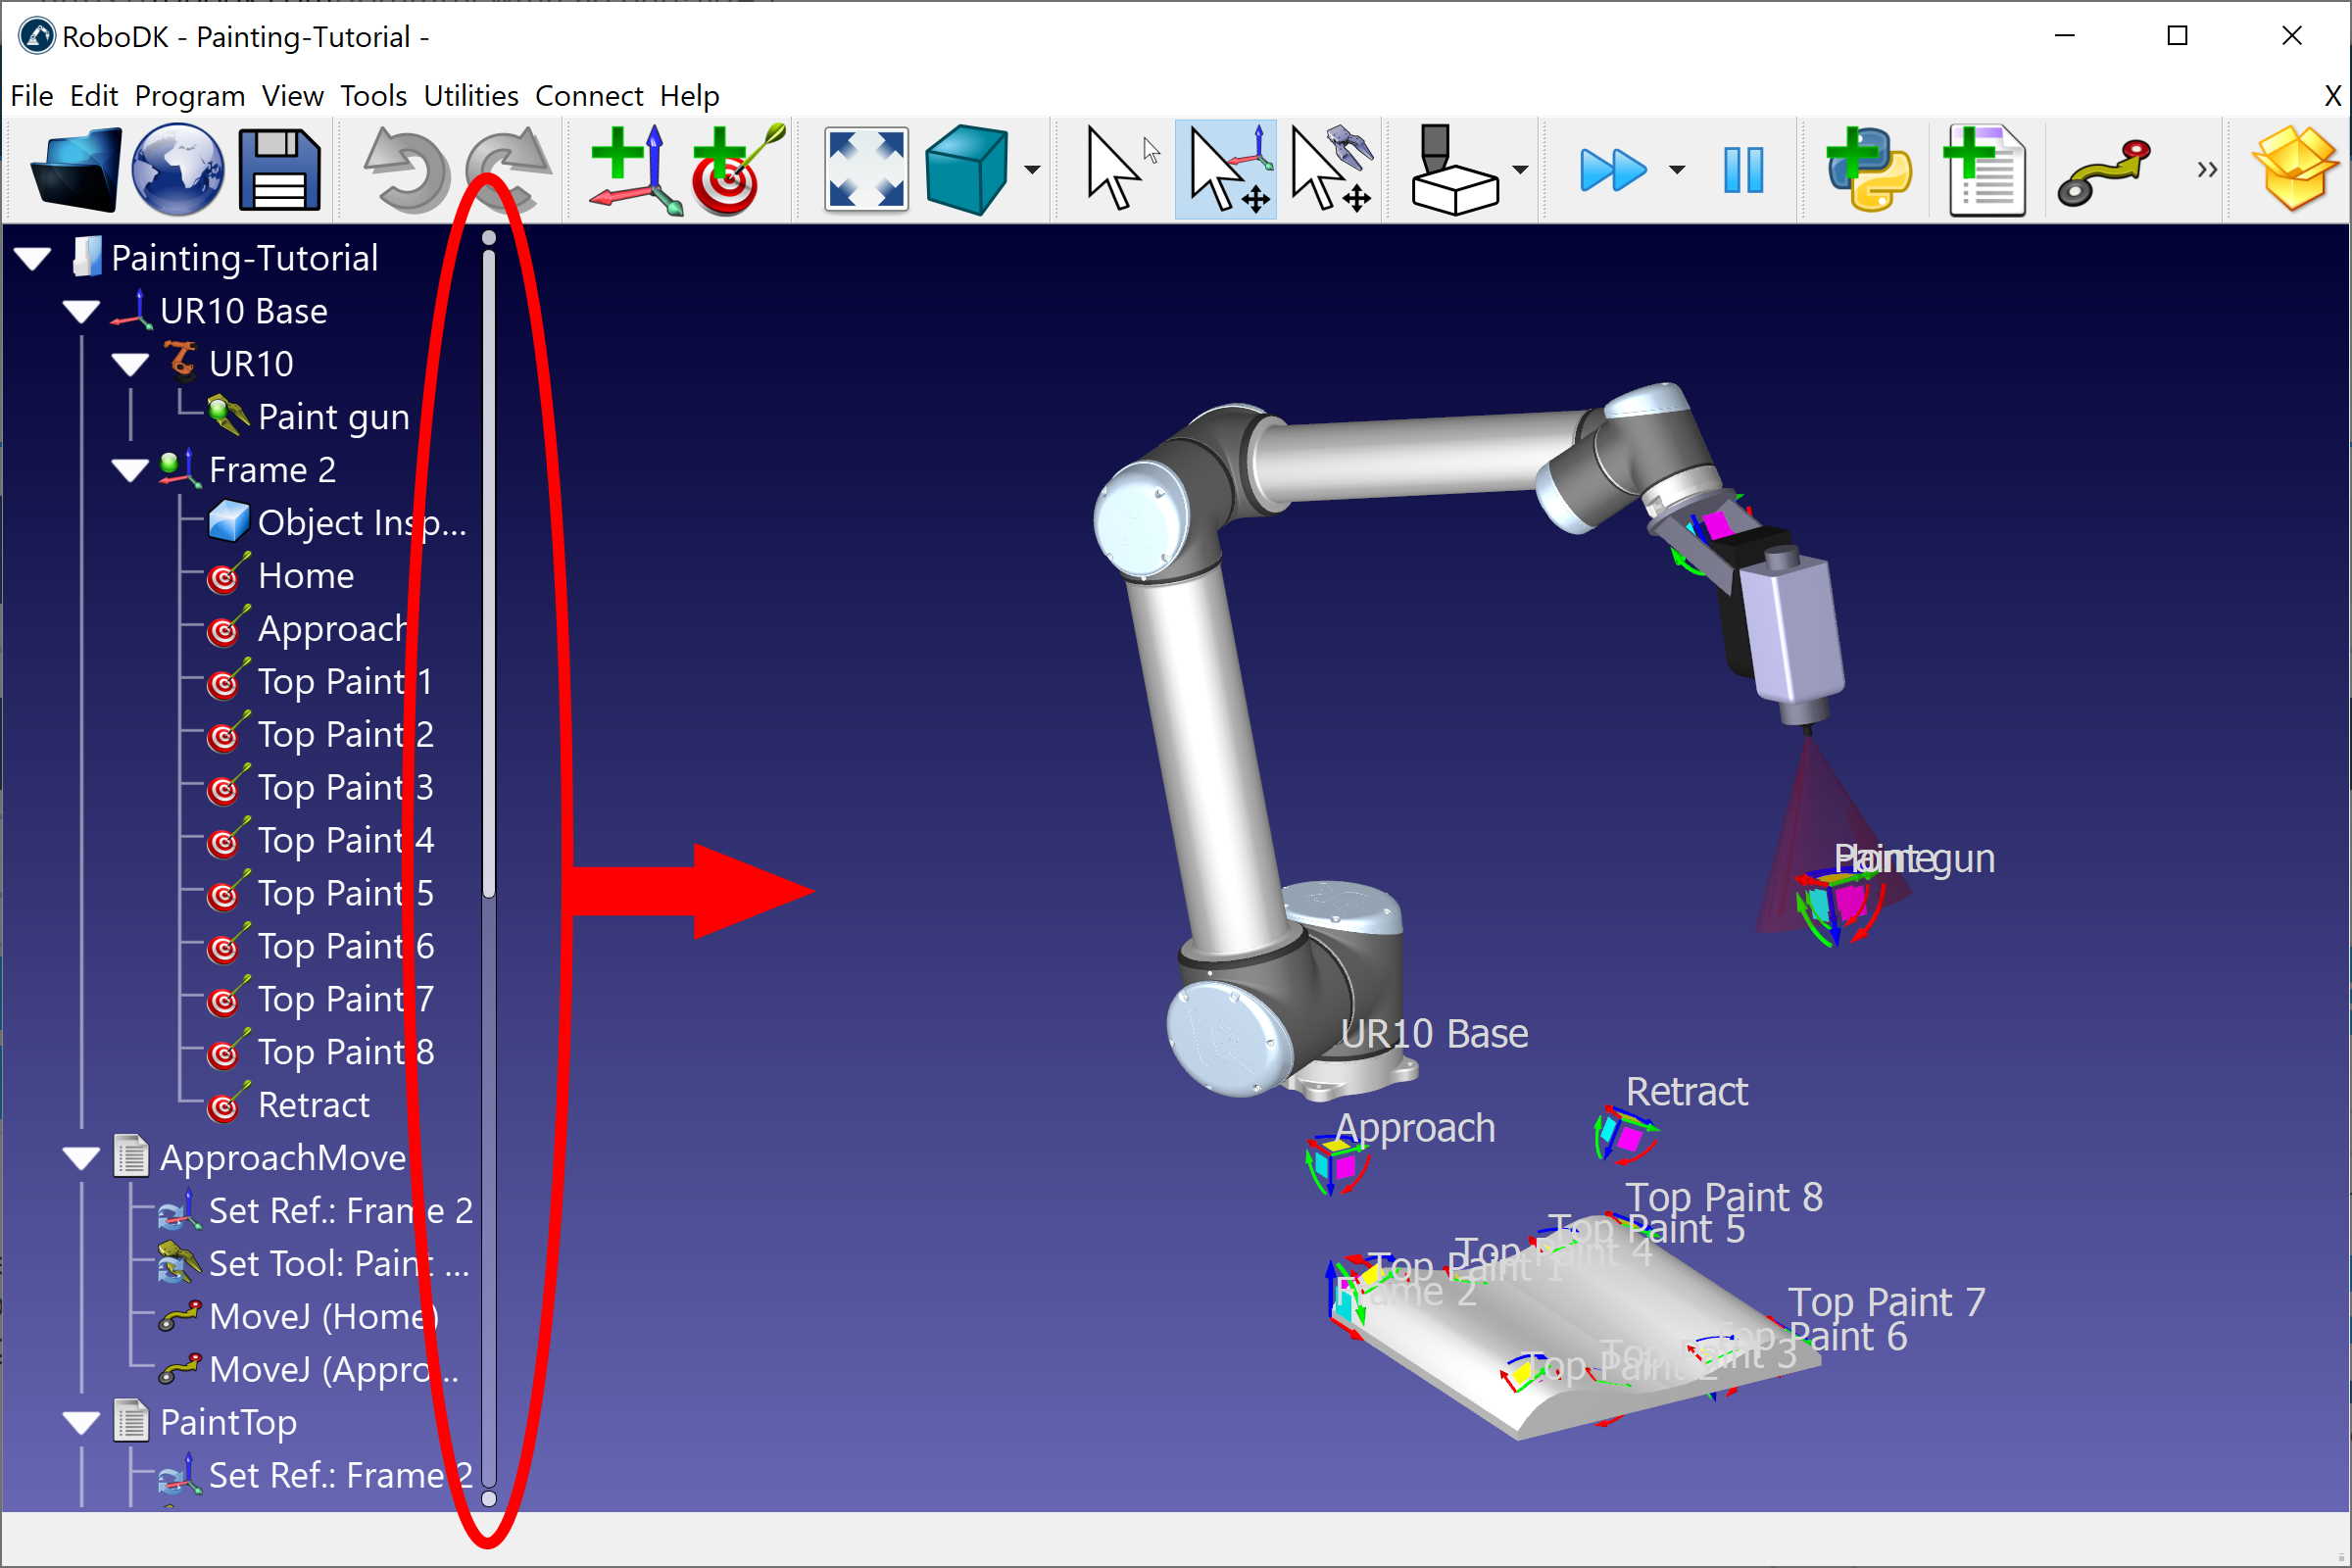Activate the move reference frames cursor tool
This screenshot has width=2352, height=1568.
coord(1227,170)
